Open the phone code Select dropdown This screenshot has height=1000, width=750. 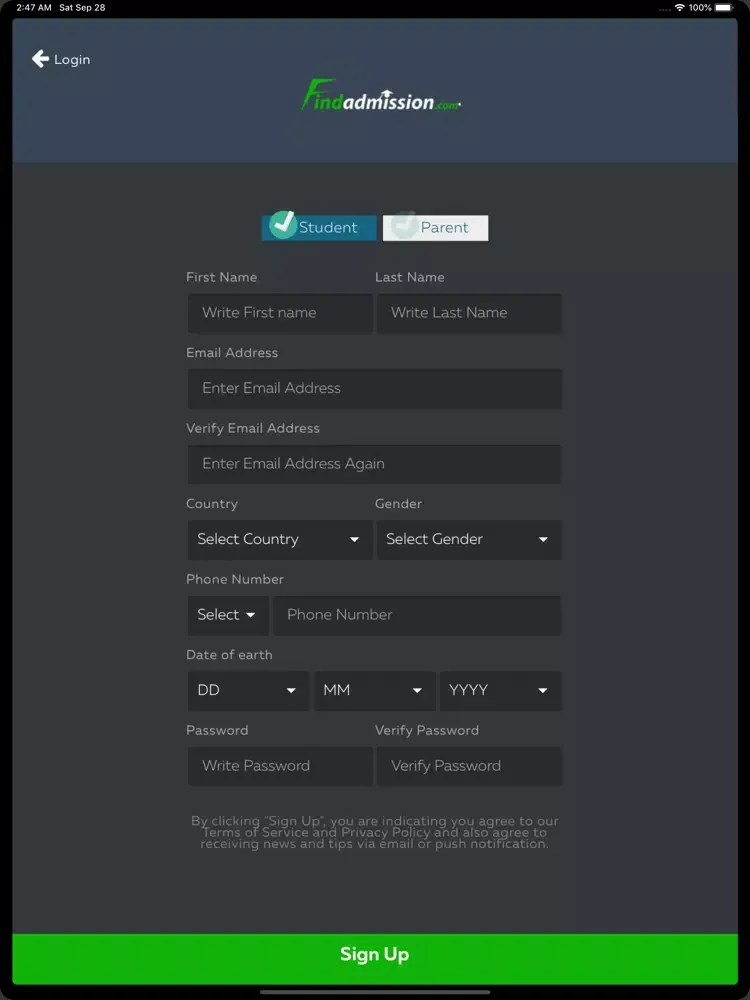pyautogui.click(x=228, y=615)
